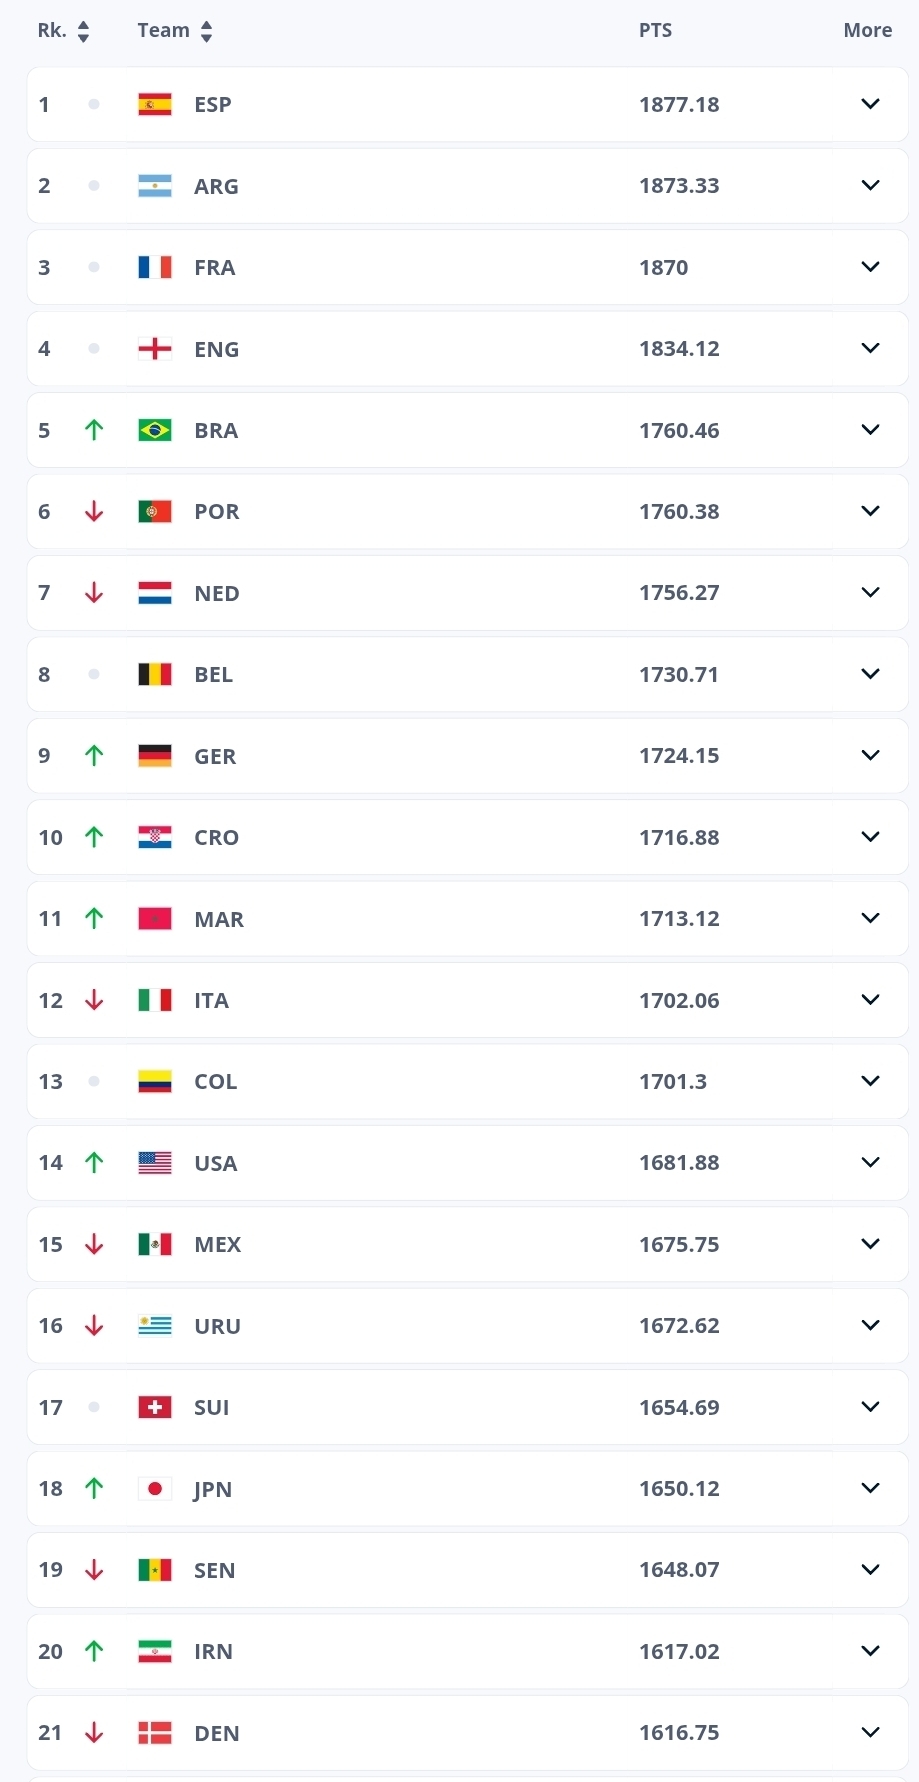Click the Switzerland flag icon
Viewport: 919px width, 1782px height.
pyautogui.click(x=155, y=1407)
